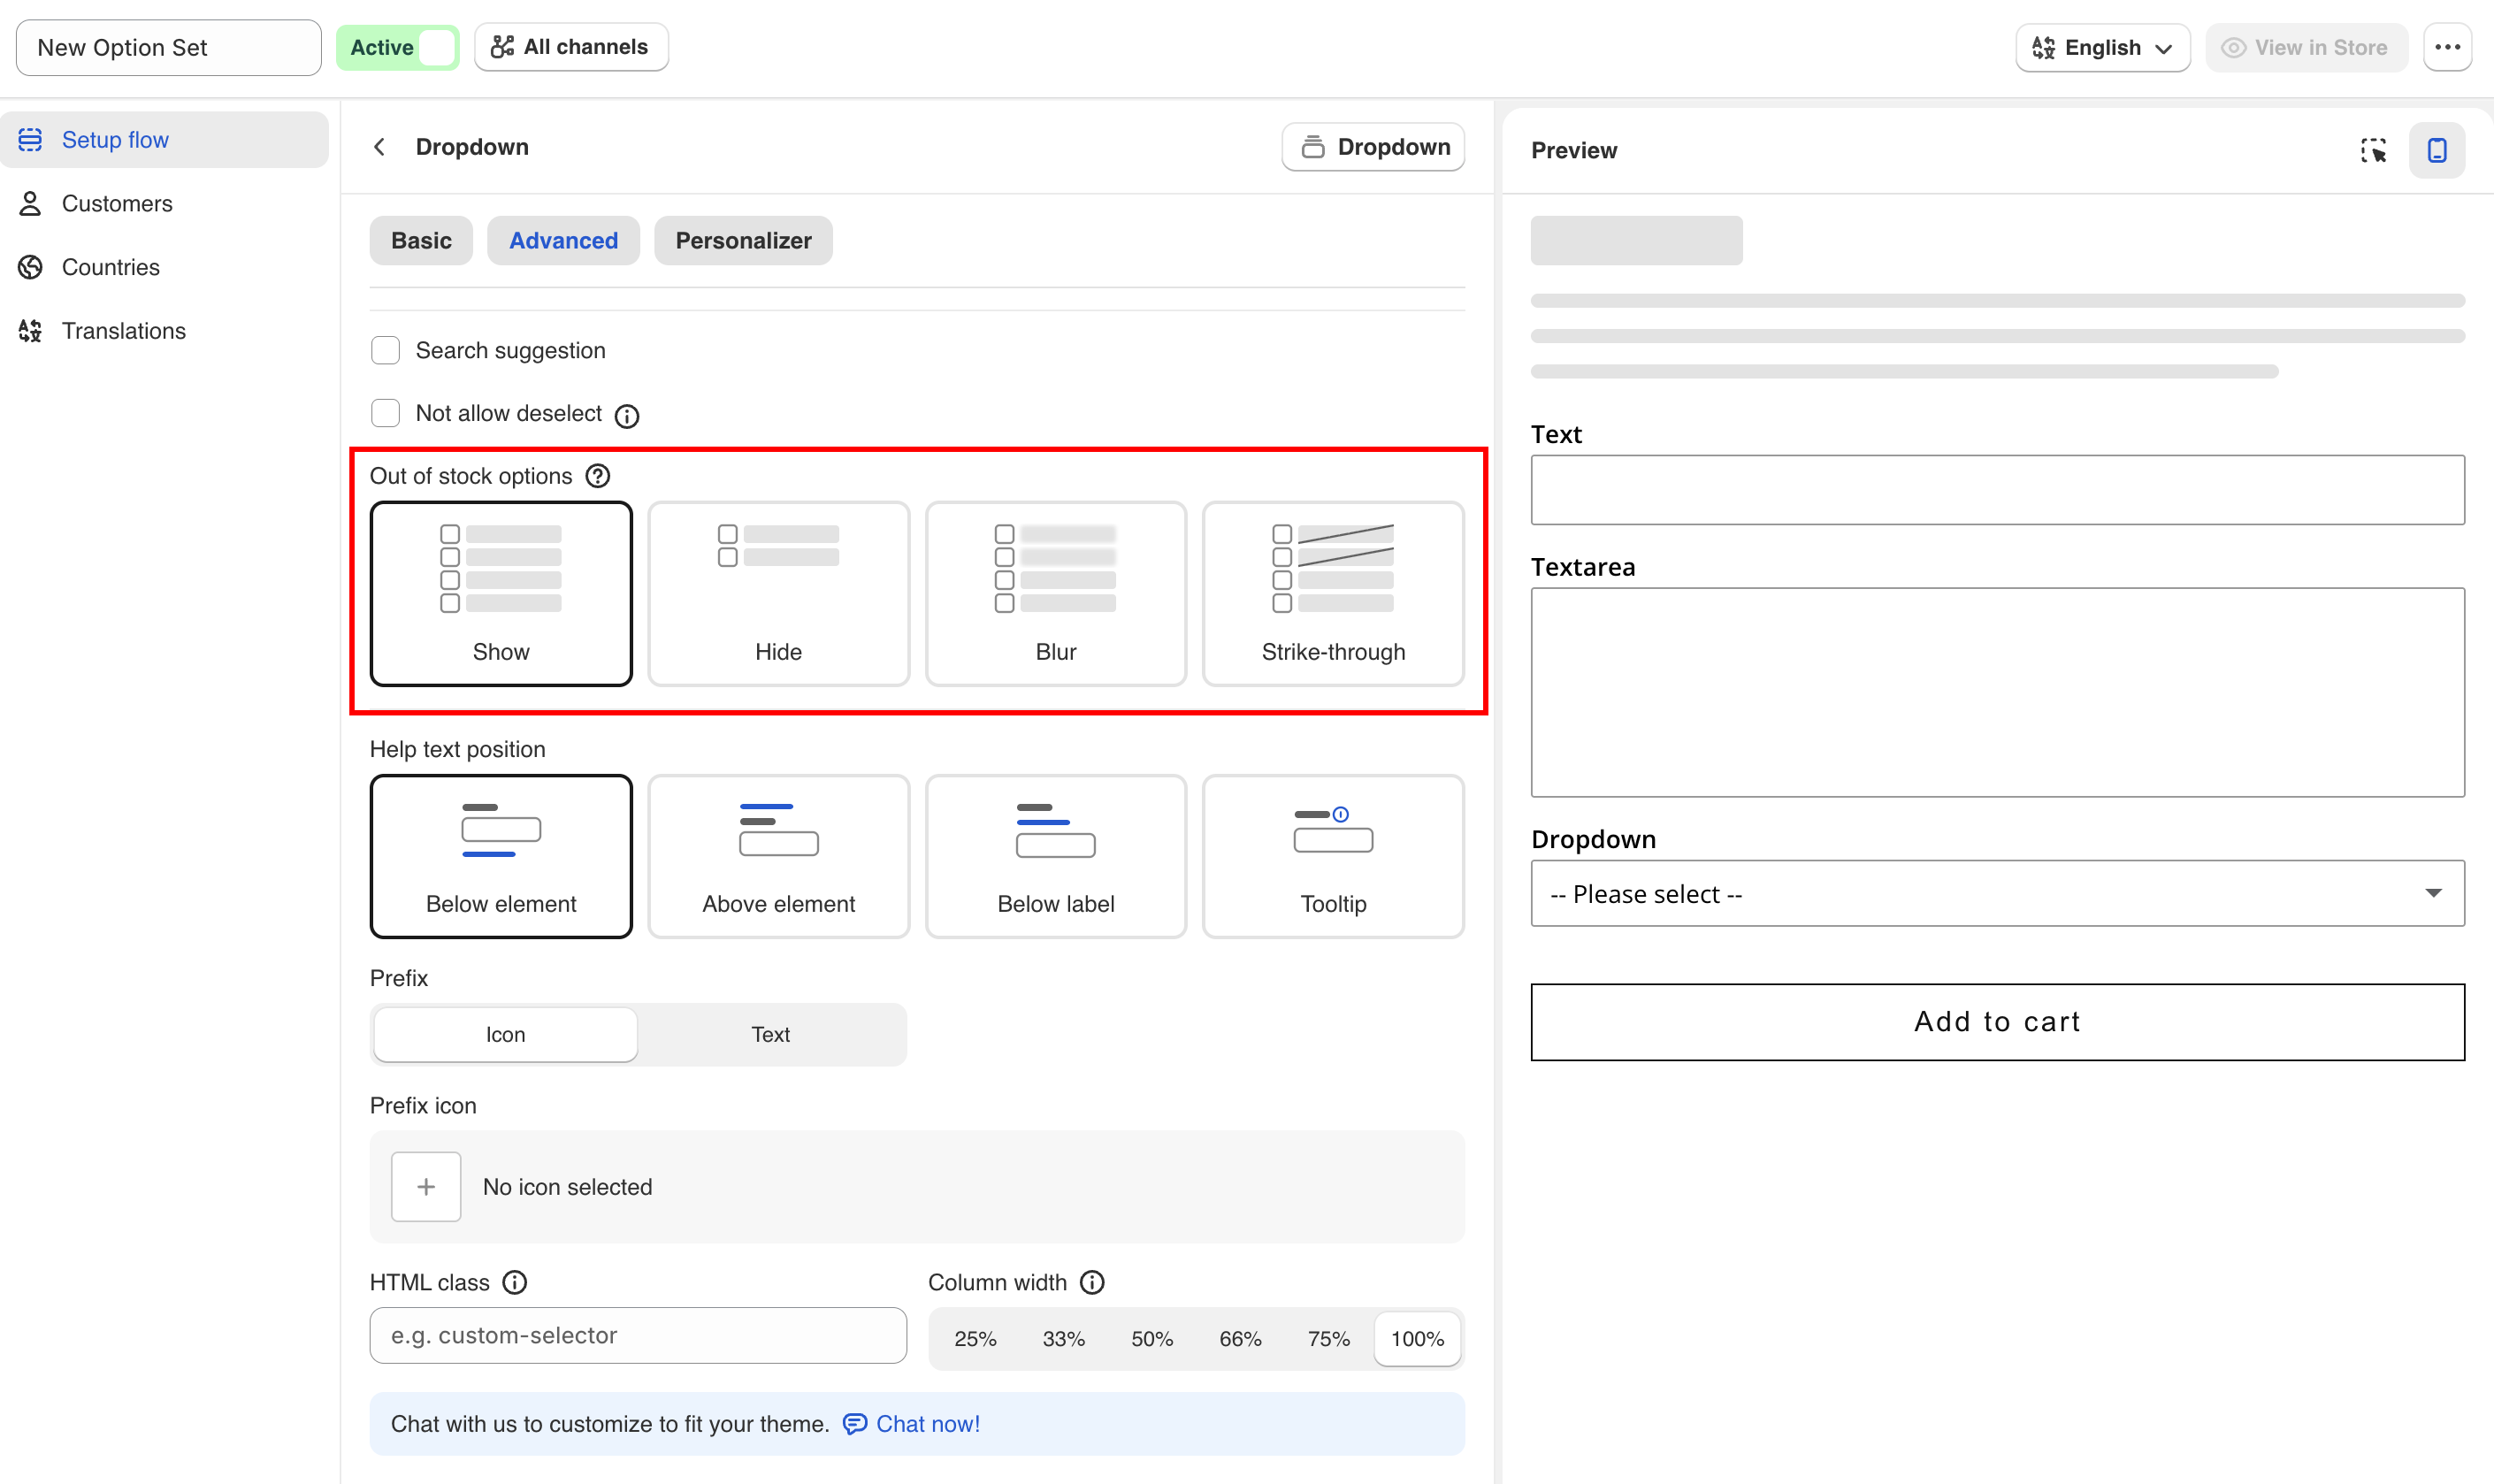
Task: Open Setup flow in sidebar
Action: pyautogui.click(x=164, y=140)
